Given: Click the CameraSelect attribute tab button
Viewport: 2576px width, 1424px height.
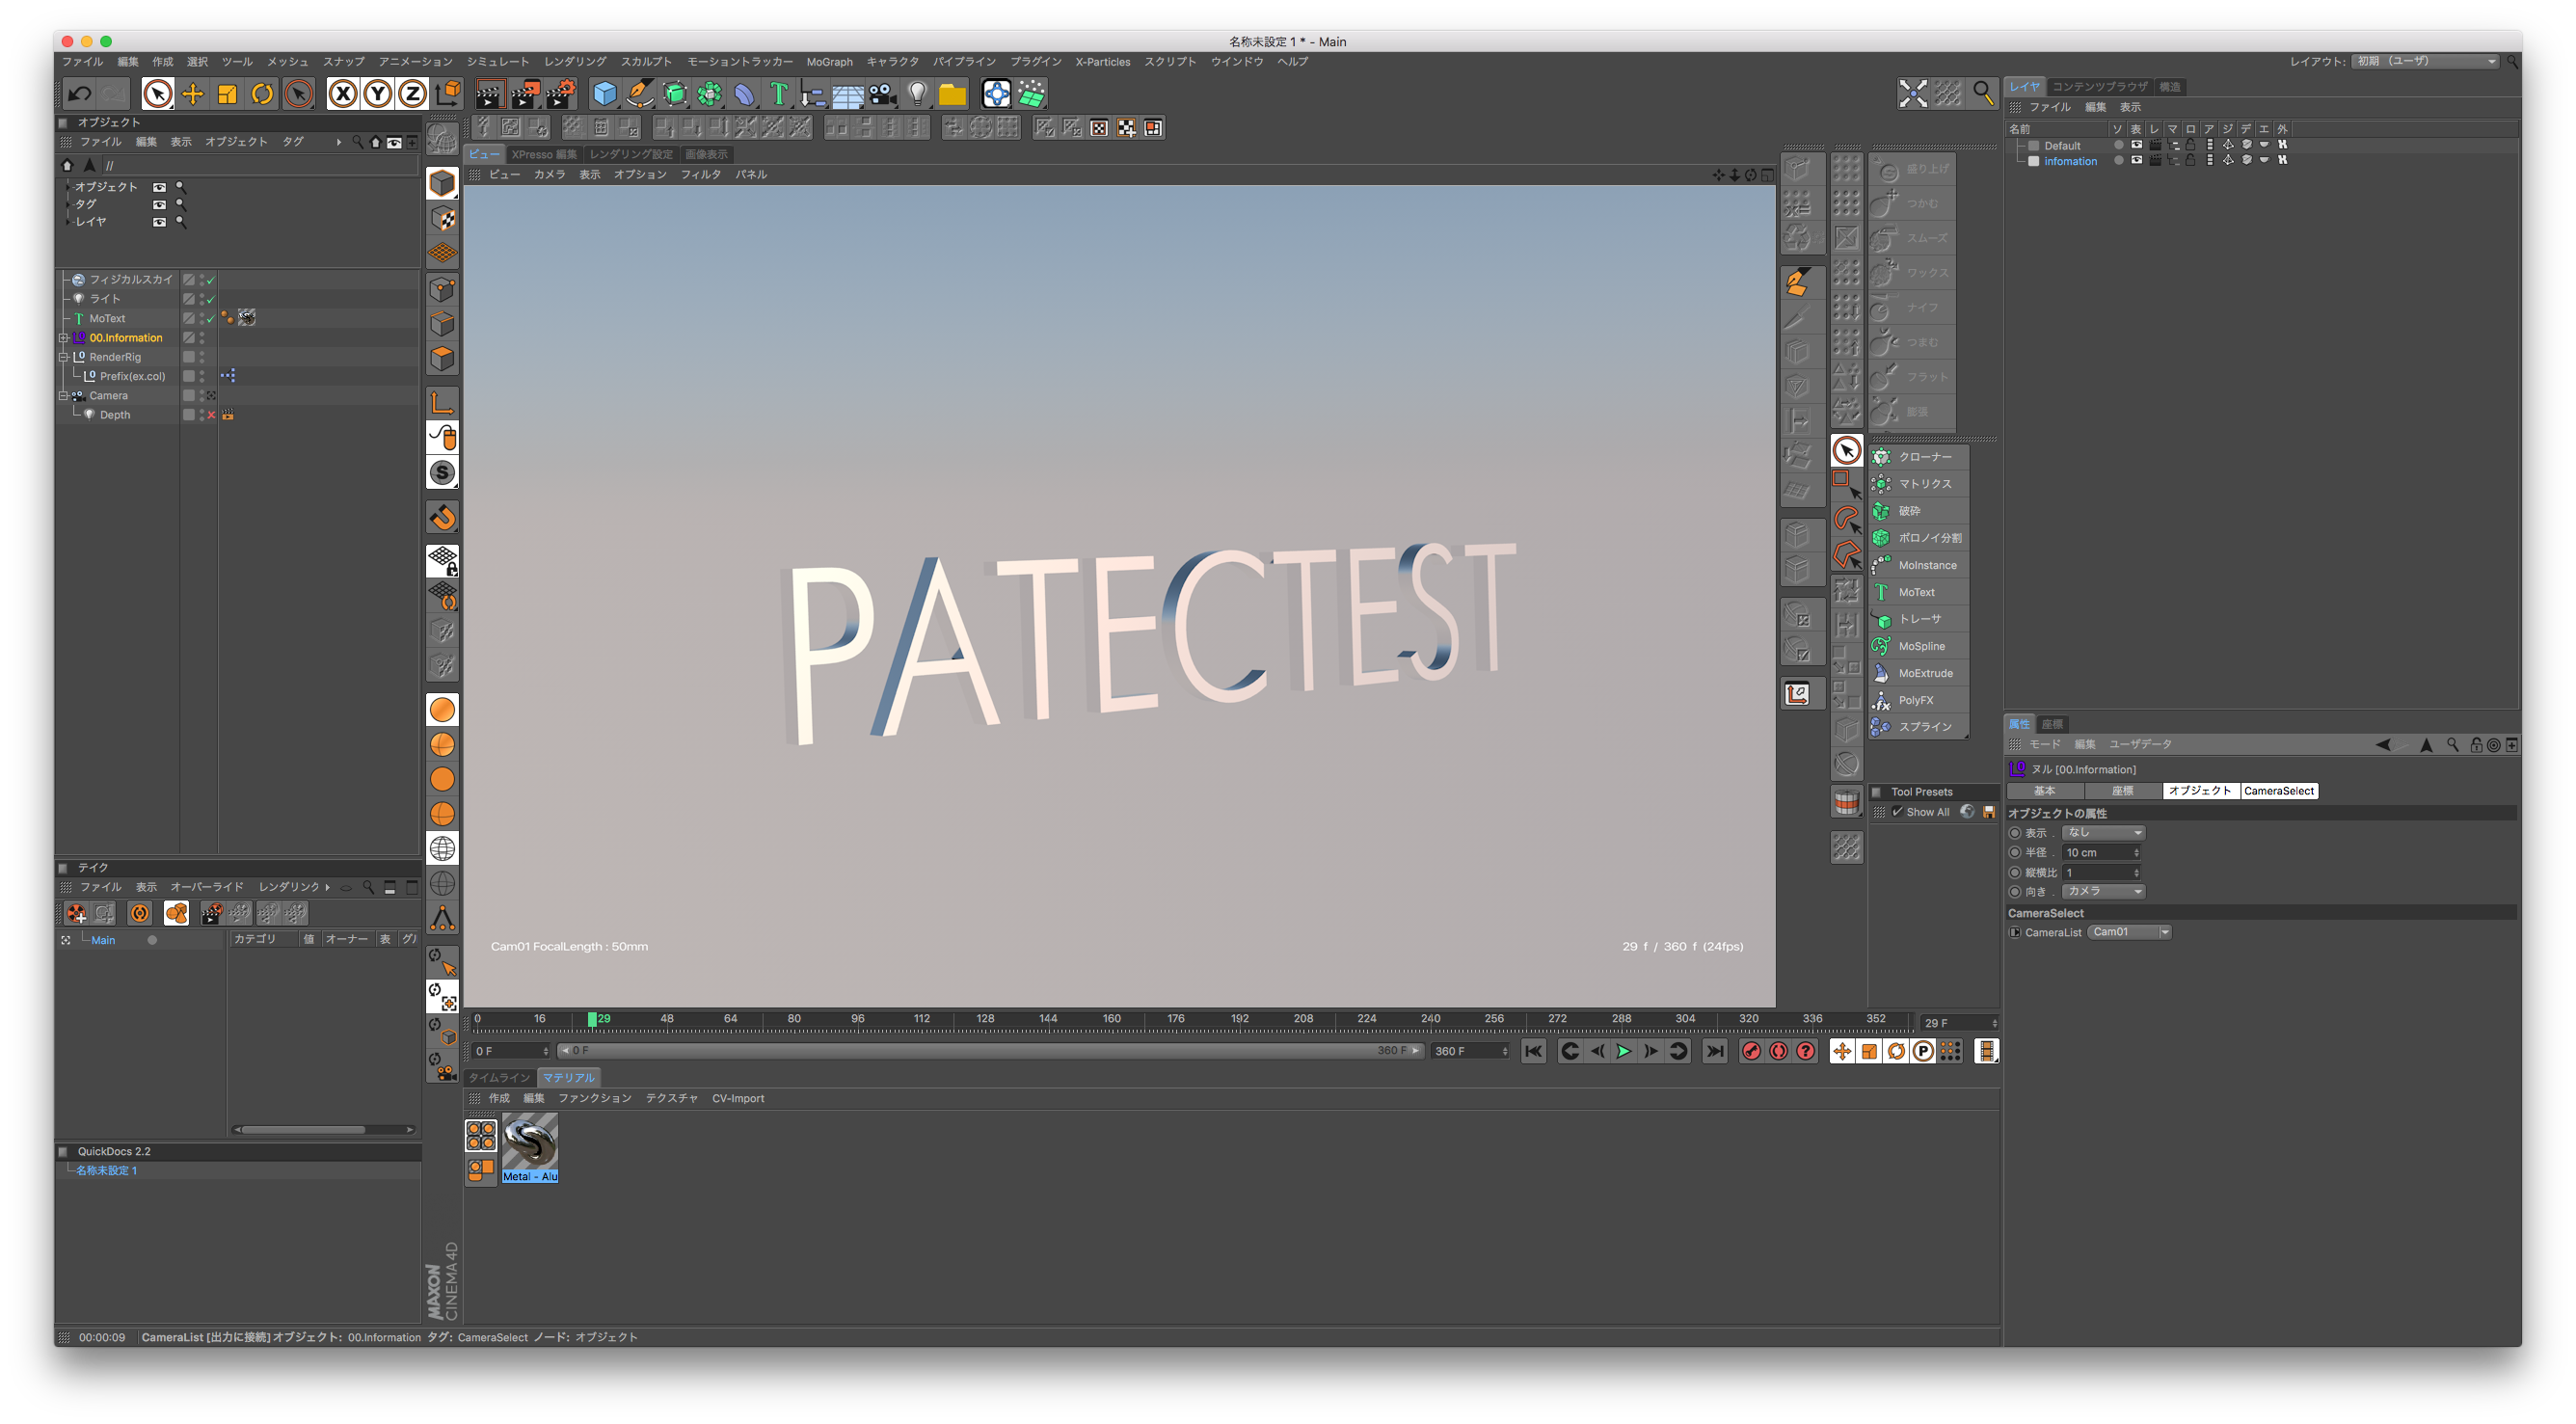Looking at the screenshot, I should 2278,791.
